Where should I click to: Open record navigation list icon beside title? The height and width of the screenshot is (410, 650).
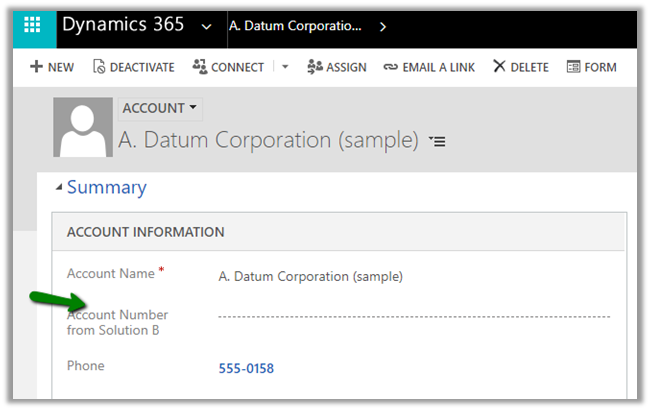tap(436, 142)
